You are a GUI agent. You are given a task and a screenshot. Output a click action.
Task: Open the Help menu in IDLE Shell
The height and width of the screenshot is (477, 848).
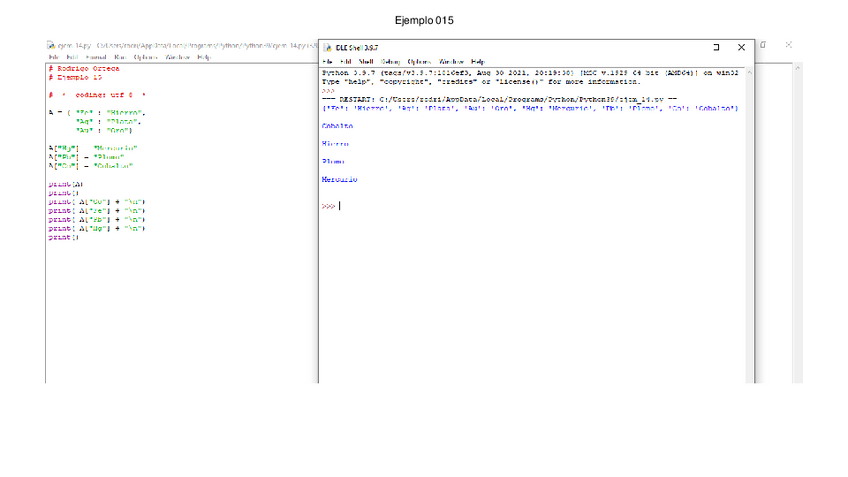(x=478, y=62)
